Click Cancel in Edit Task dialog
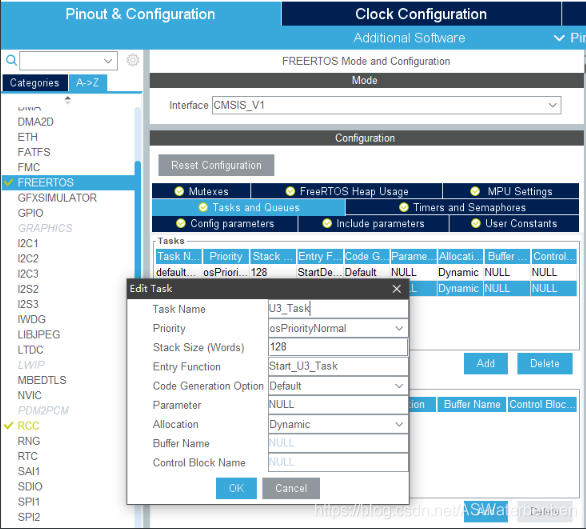586x529 pixels. click(291, 488)
